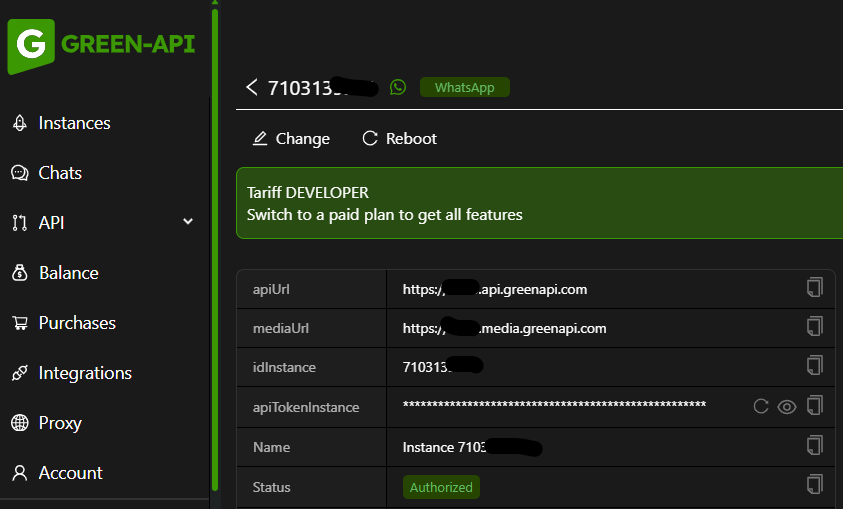
Task: Click the Change button
Action: pyautogui.click(x=291, y=139)
